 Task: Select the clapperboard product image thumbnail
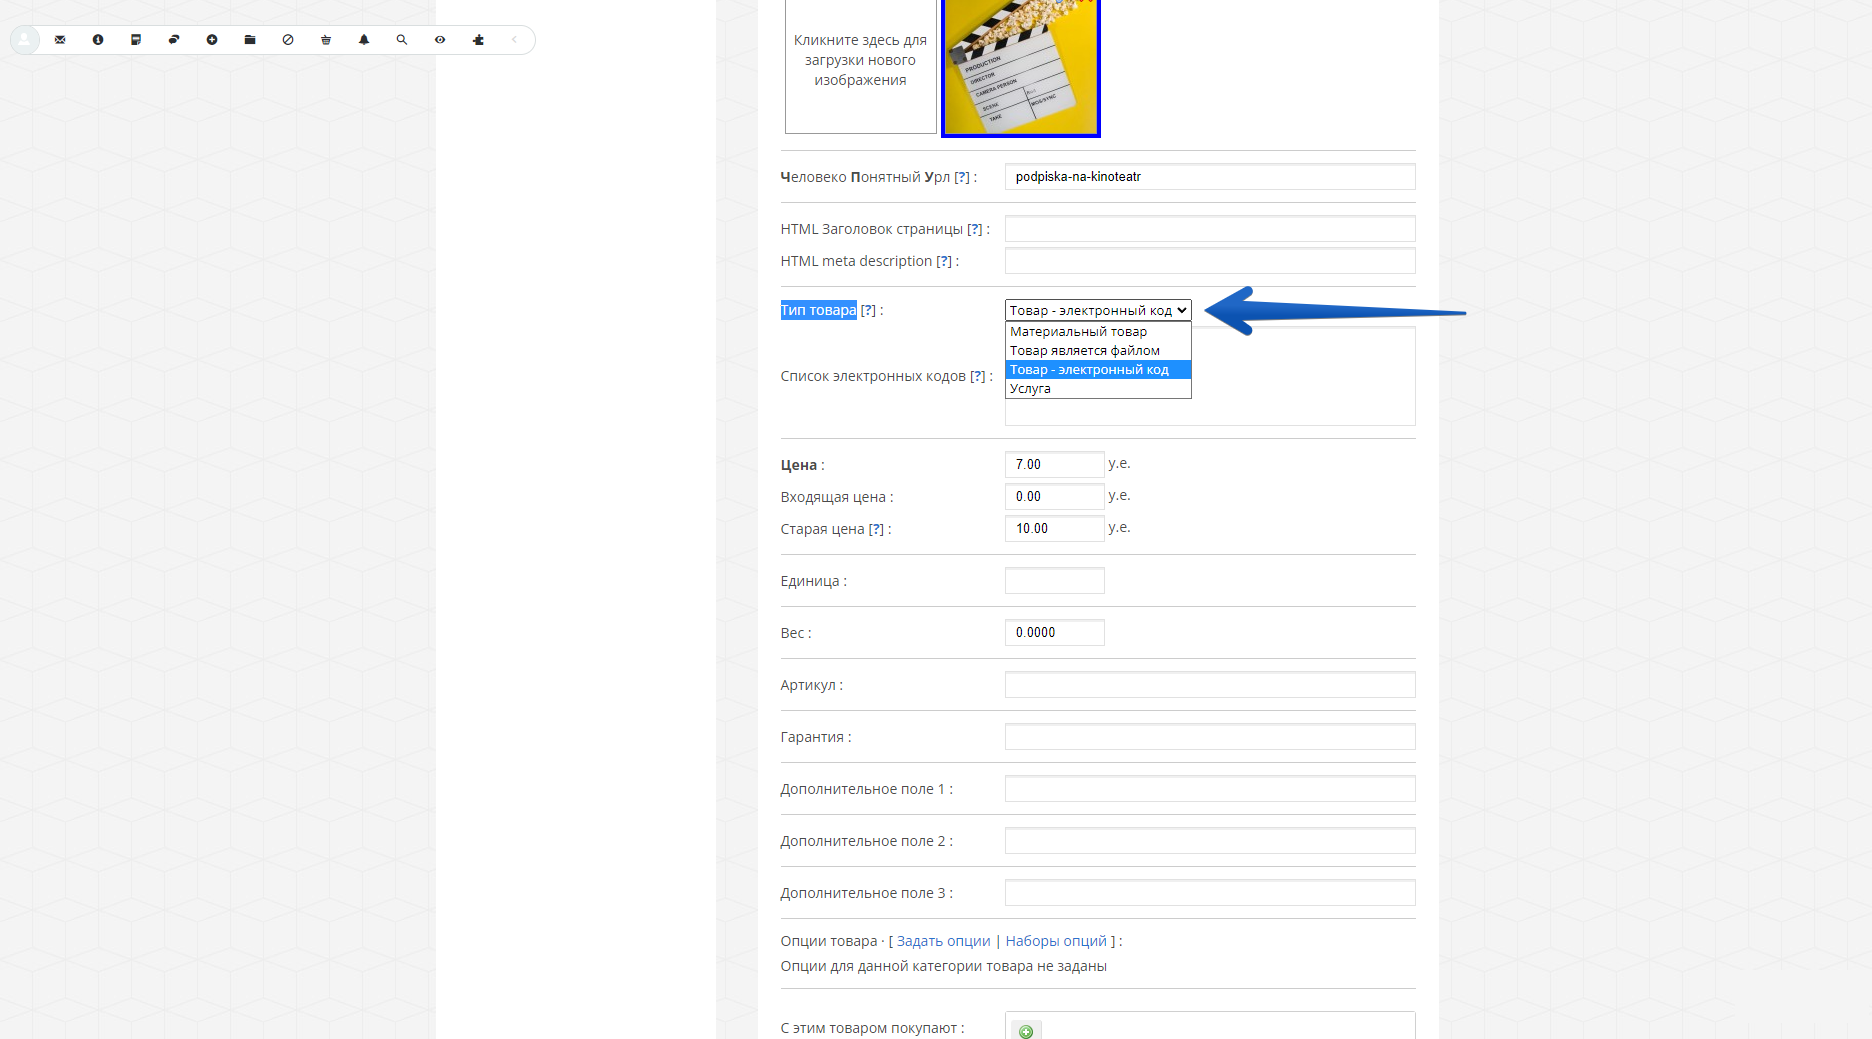click(1020, 68)
